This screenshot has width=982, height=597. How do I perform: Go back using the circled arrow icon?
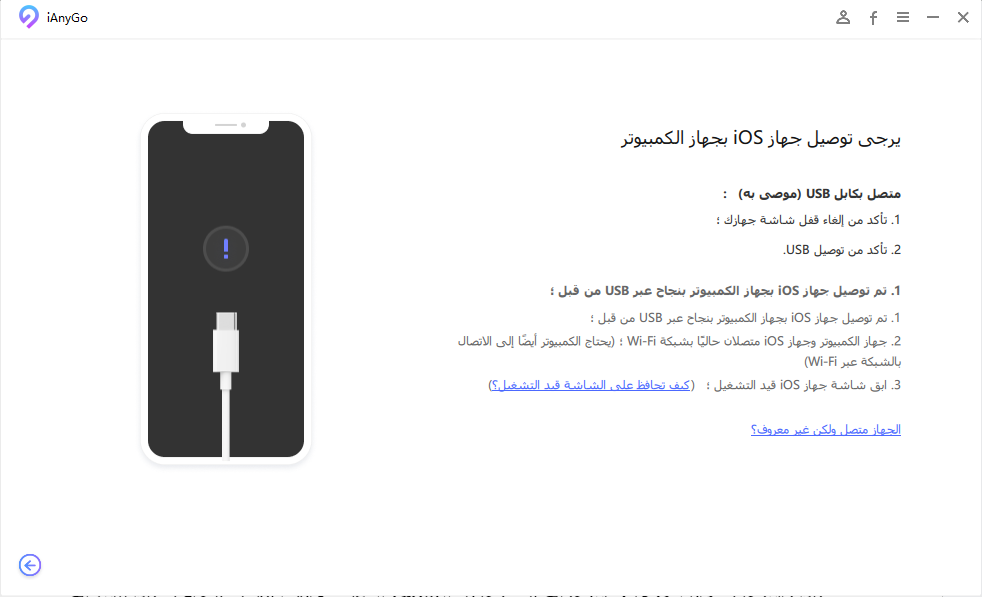[x=30, y=565]
